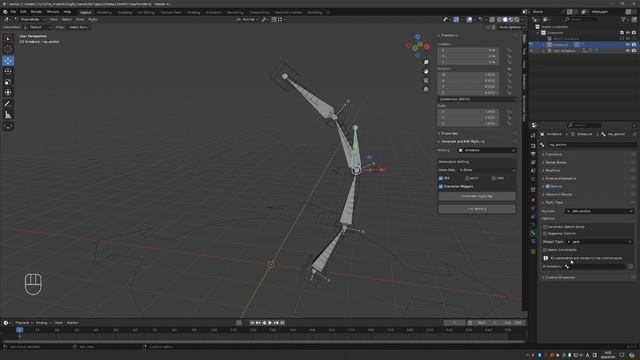Switch to the Shading workspace tab
This screenshot has height=360, width=640.
(193, 13)
